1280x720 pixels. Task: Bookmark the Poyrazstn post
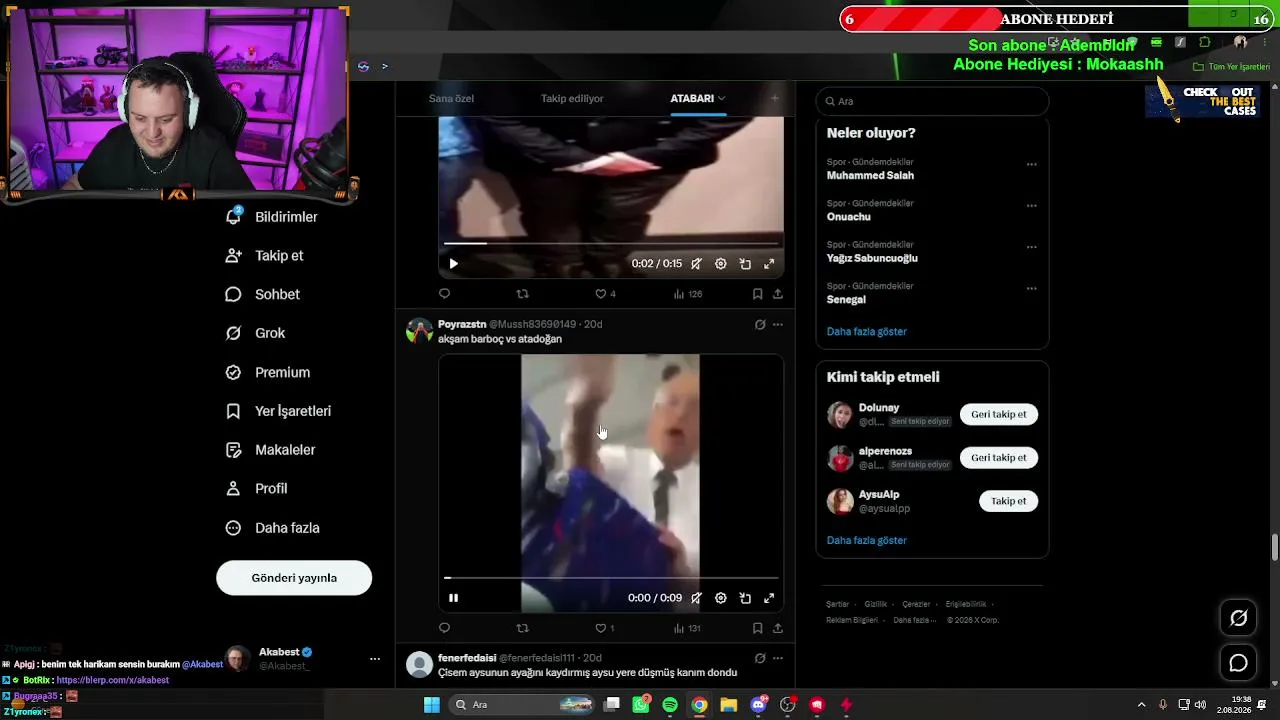pyautogui.click(x=757, y=628)
